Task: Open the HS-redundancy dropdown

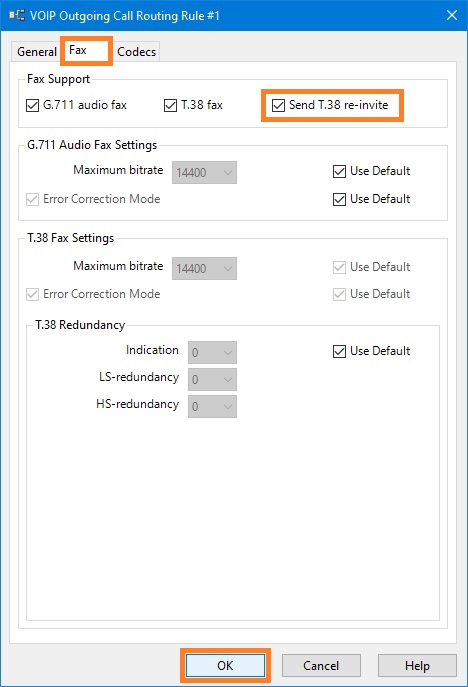Action: (213, 407)
